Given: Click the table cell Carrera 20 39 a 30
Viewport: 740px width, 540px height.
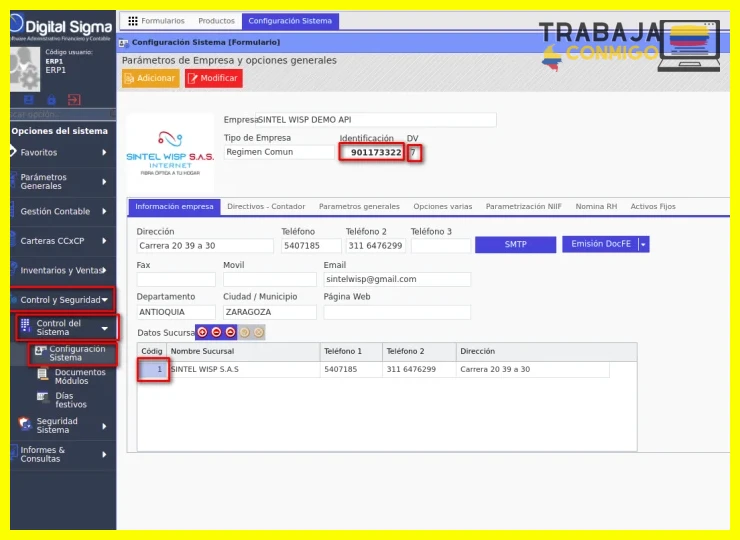Looking at the screenshot, I should [x=533, y=369].
